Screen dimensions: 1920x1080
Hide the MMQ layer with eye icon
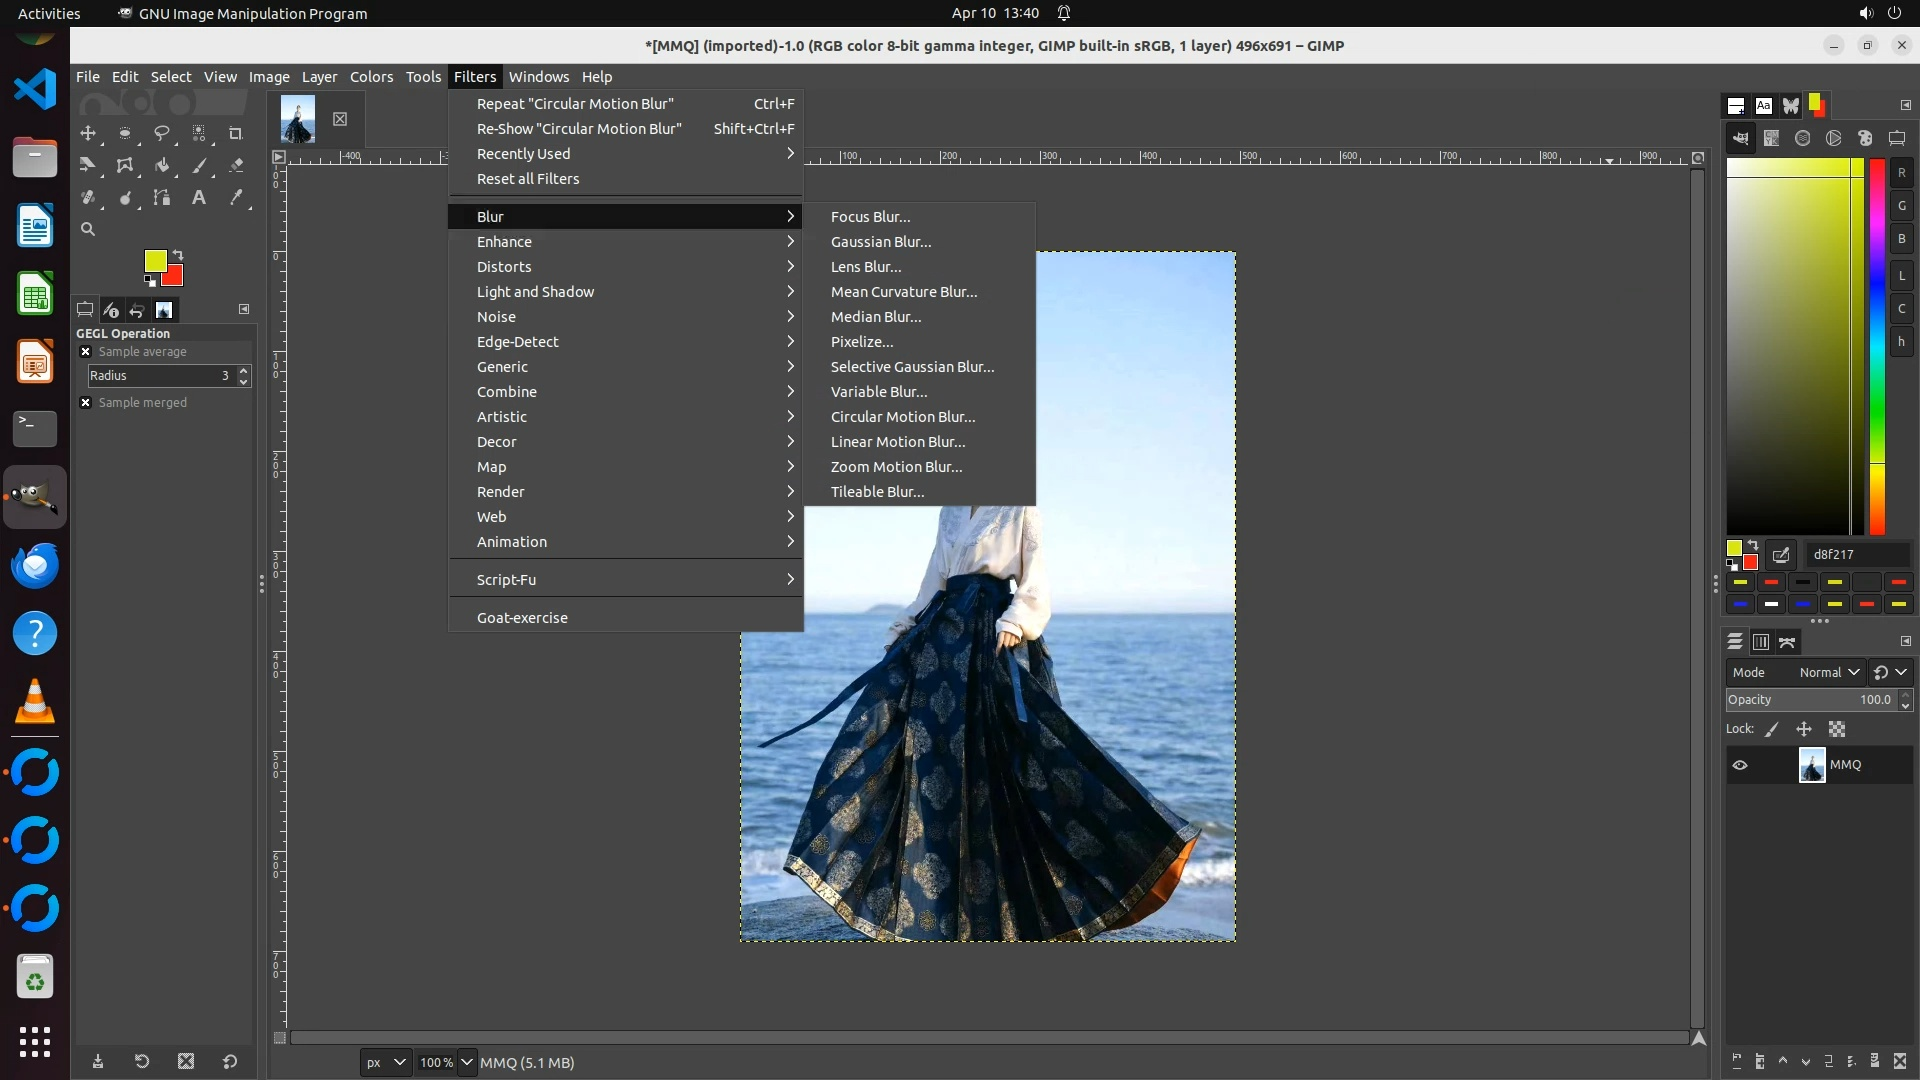[x=1740, y=765]
